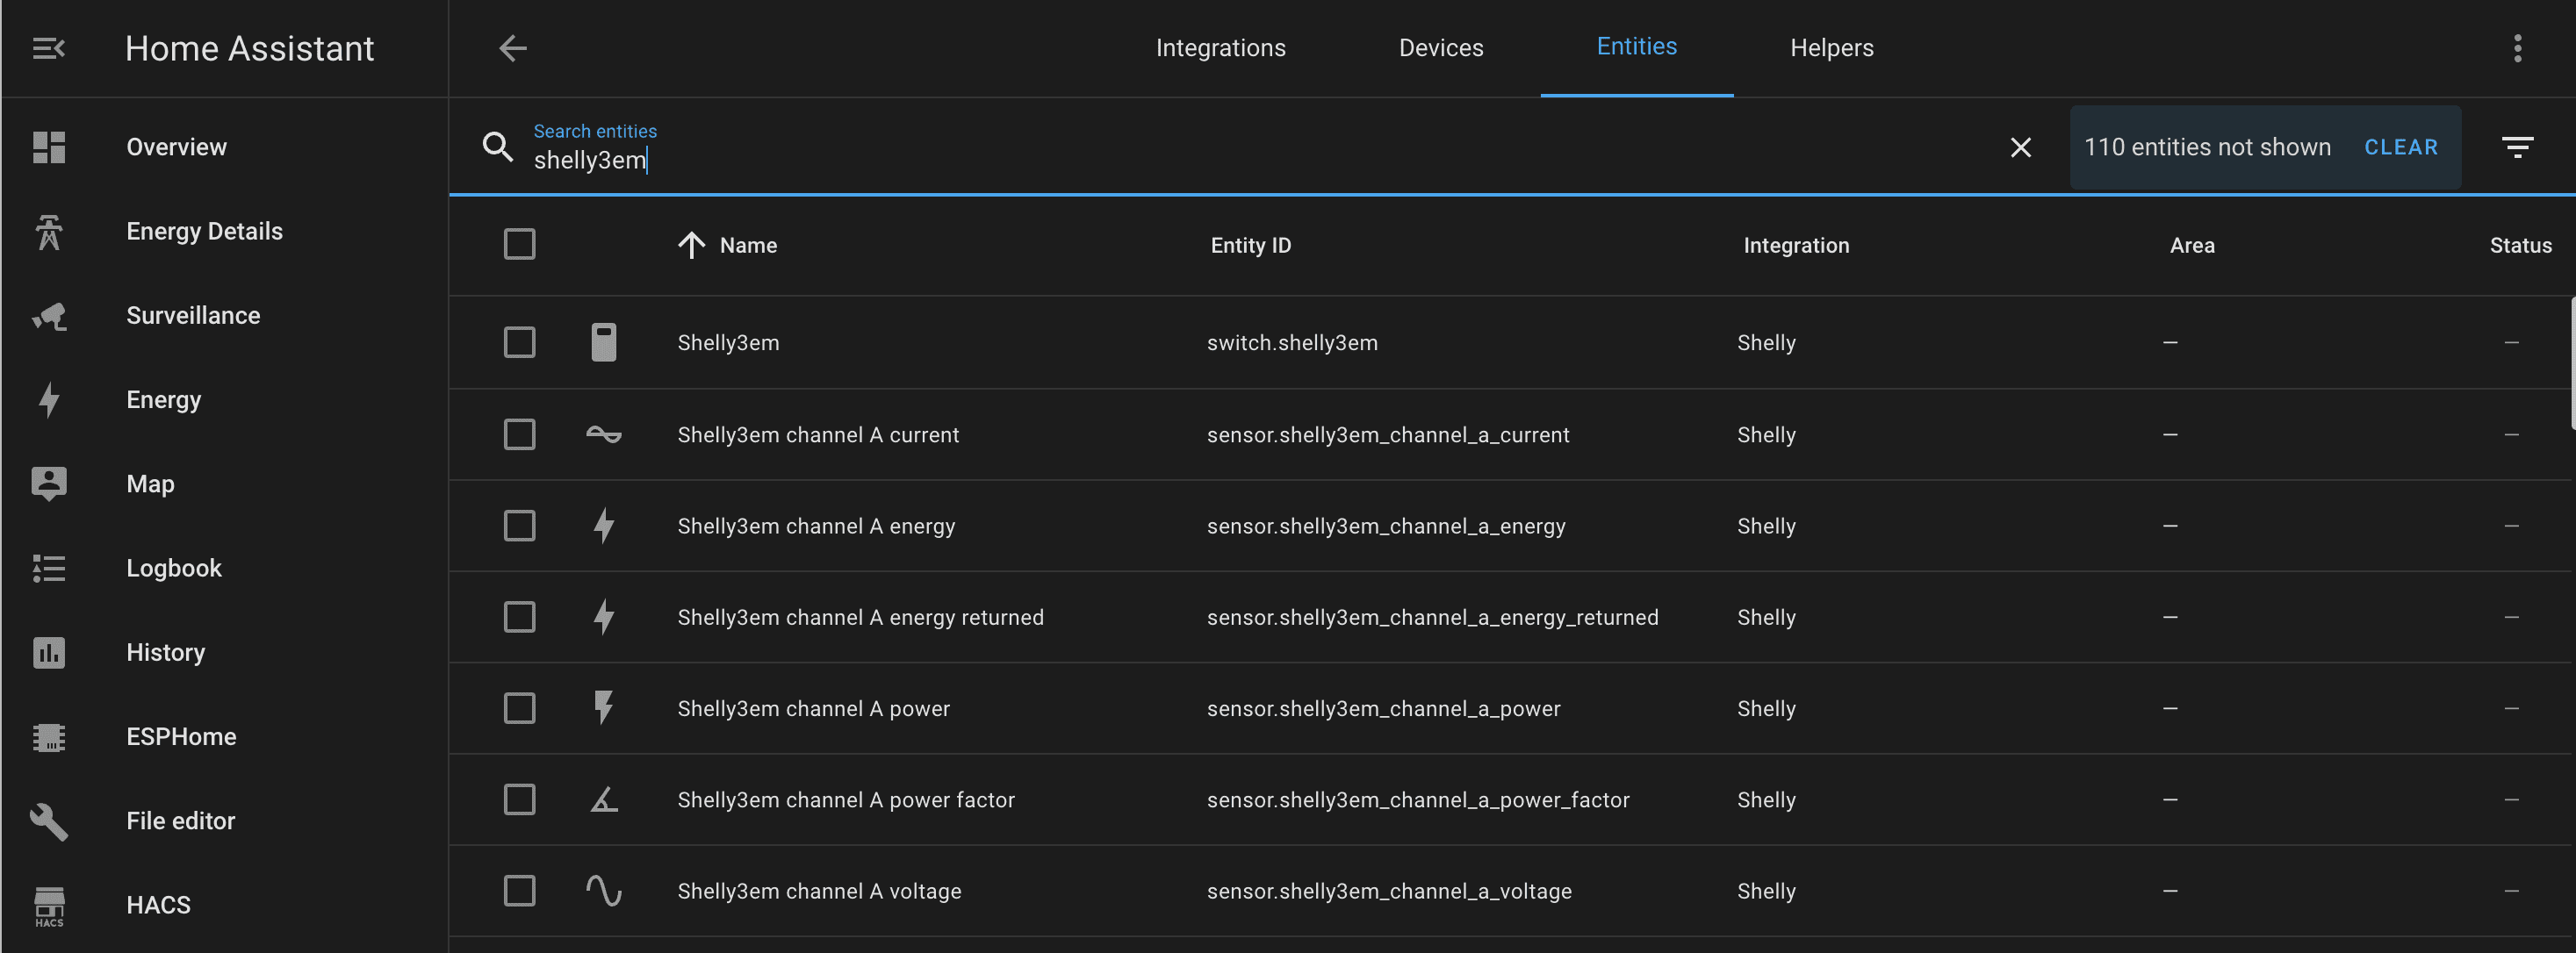
Task: Sort by the Entity ID column header
Action: pos(1250,245)
